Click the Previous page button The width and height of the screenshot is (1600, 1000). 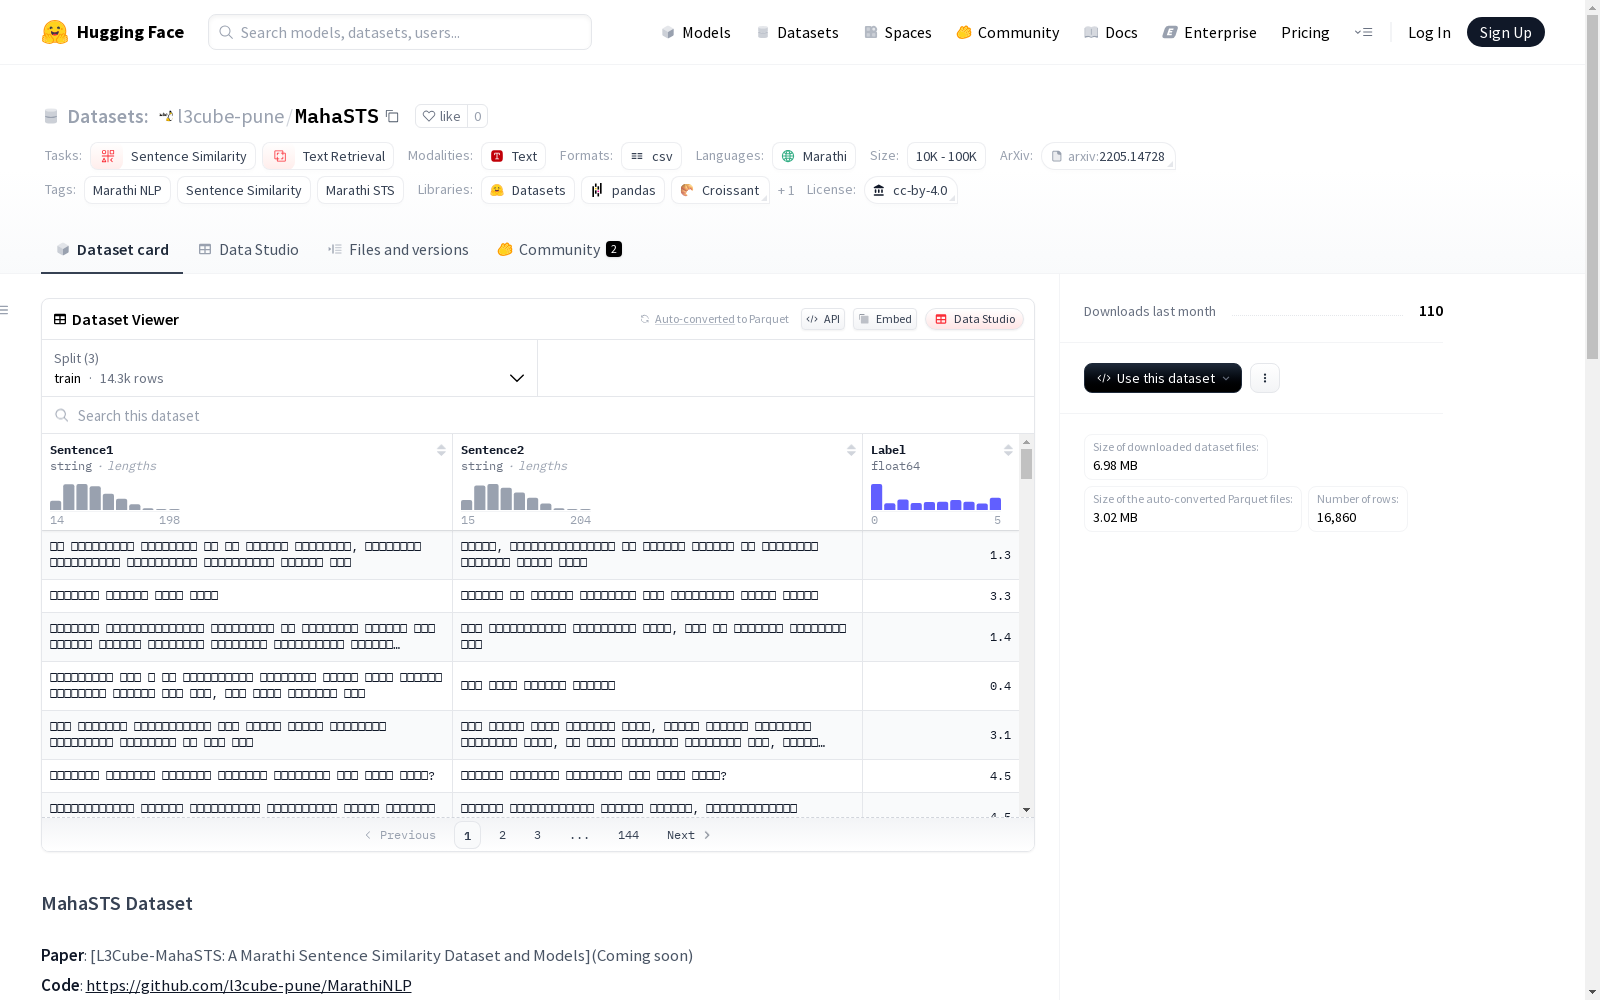pos(400,835)
